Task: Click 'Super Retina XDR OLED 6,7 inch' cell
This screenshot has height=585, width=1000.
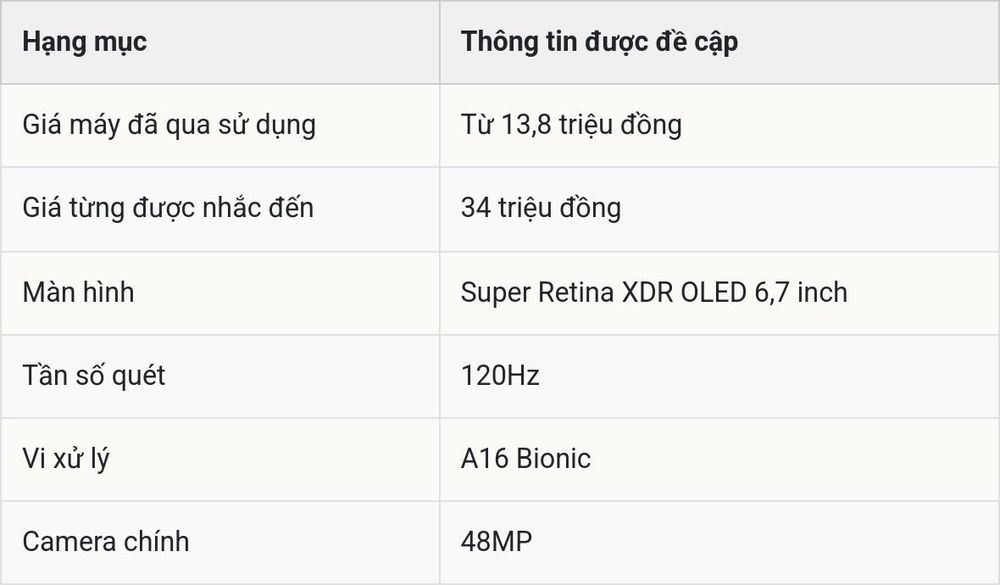Action: point(719,293)
